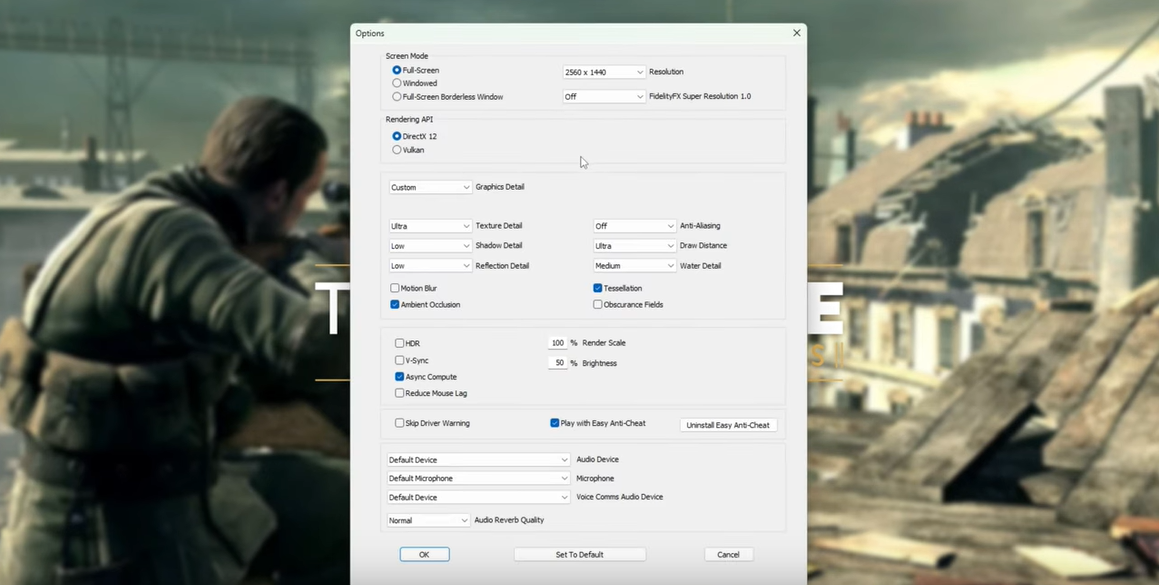Uncheck Play with Easy Anti-Cheat

click(554, 423)
